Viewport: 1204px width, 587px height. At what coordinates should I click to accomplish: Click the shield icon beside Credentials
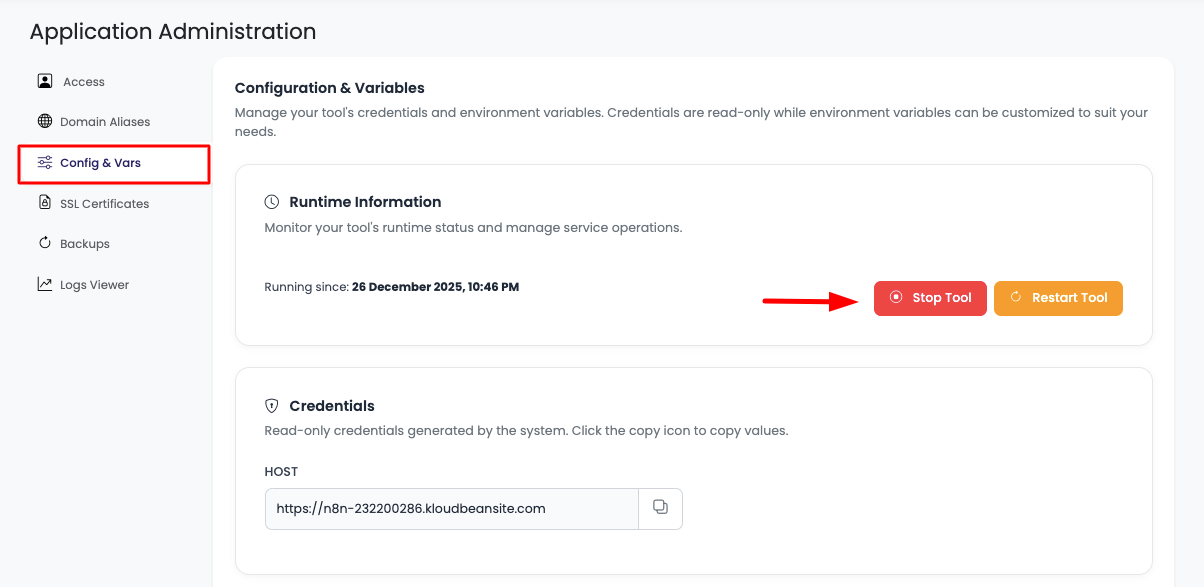(272, 406)
